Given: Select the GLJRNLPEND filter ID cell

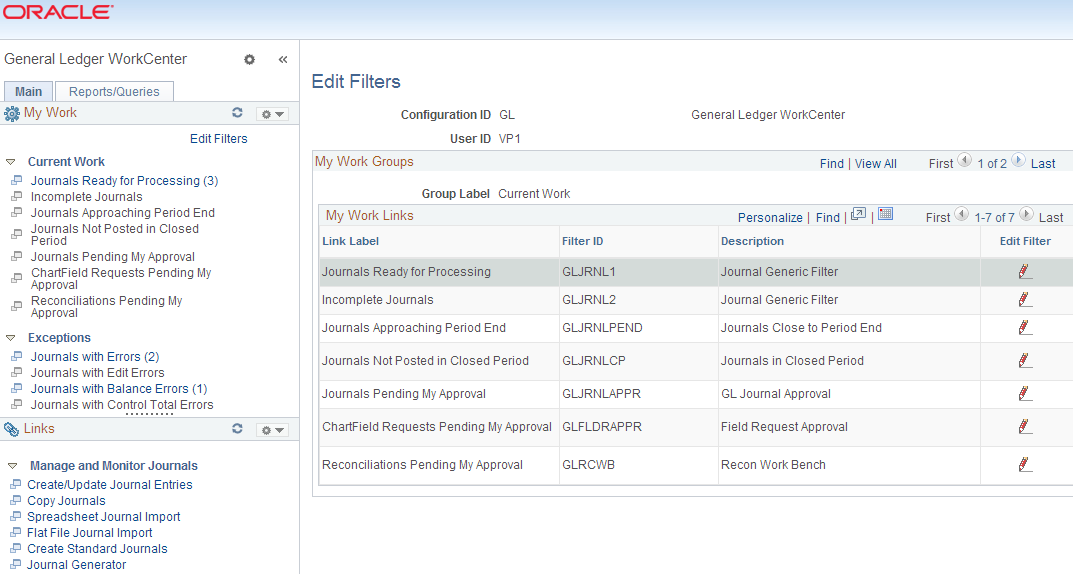Looking at the screenshot, I should 602,328.
